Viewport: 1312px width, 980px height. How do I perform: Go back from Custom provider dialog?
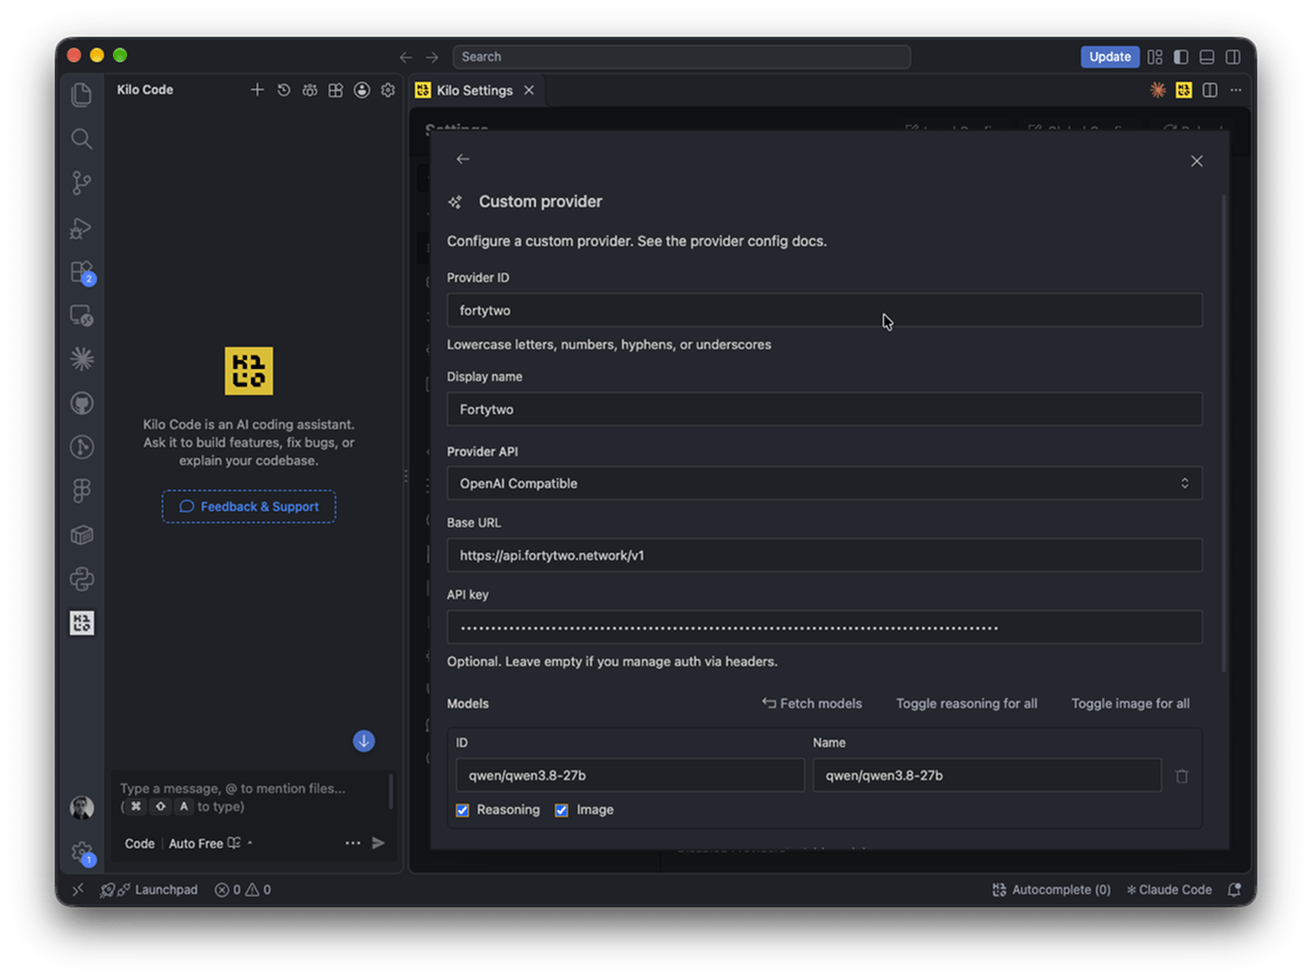click(463, 159)
